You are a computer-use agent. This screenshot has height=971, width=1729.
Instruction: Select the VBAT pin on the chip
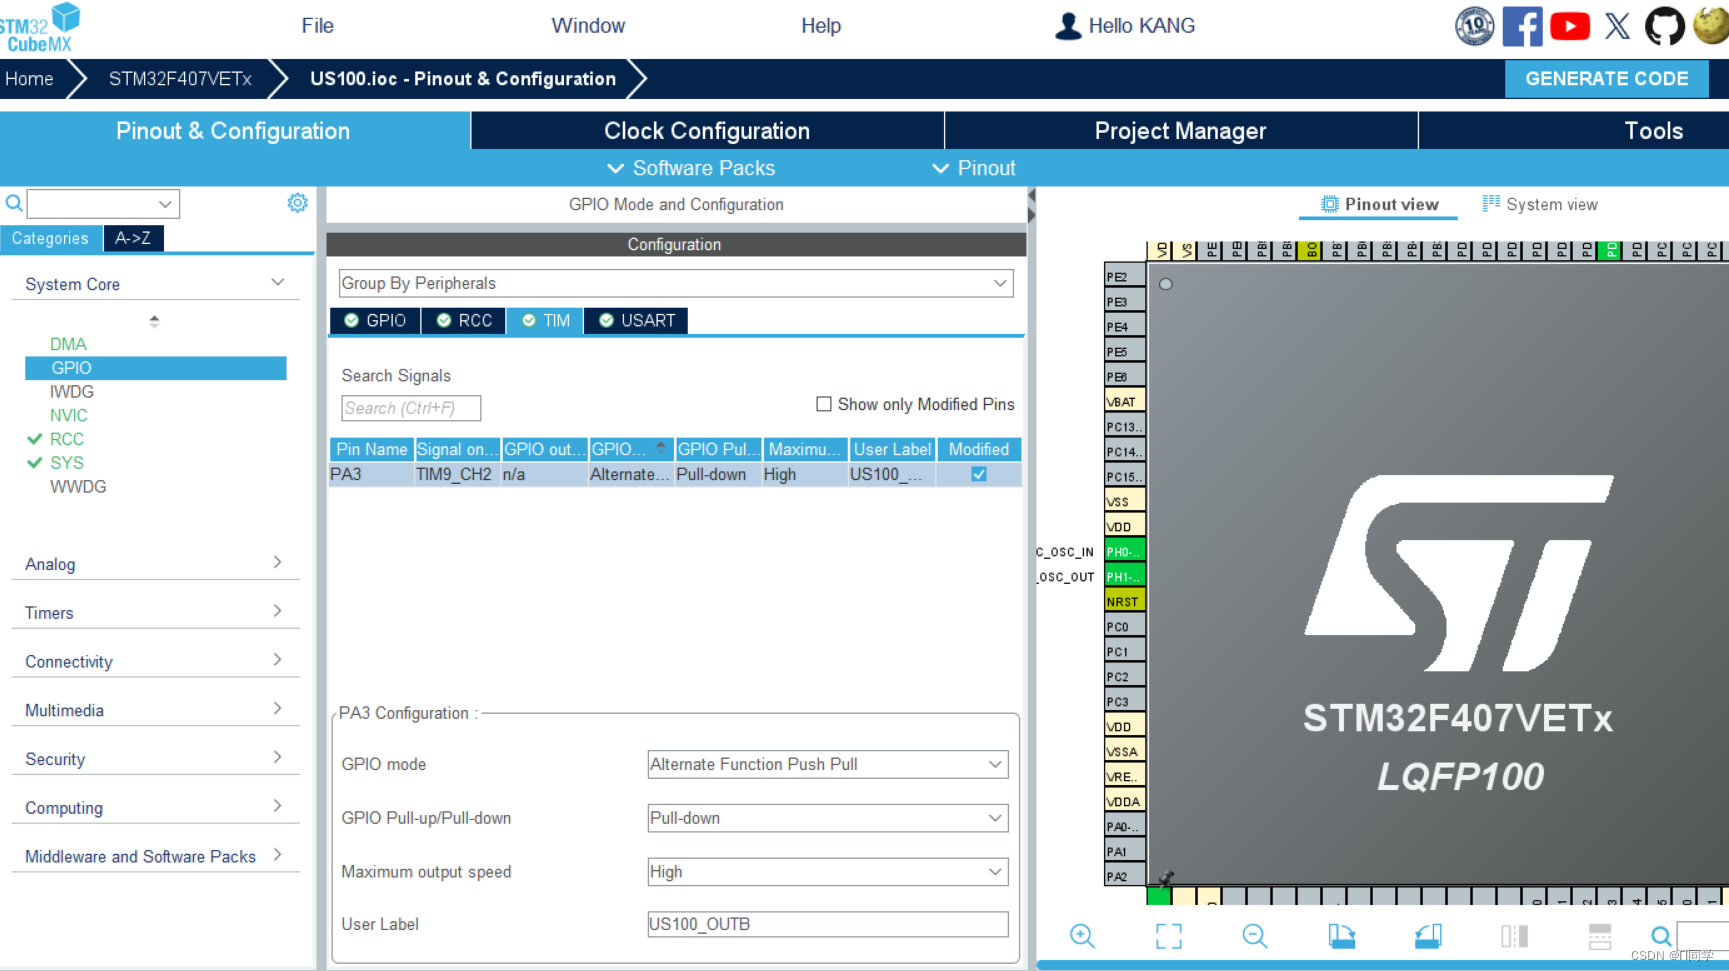[1124, 401]
